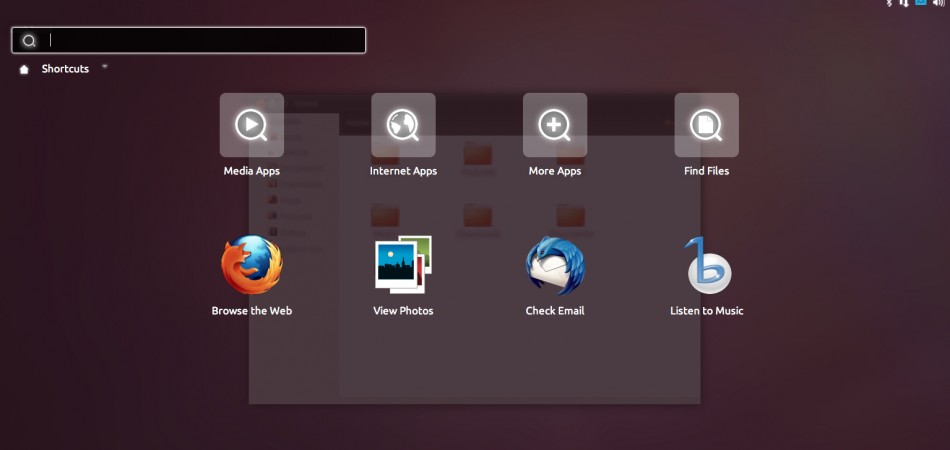Expand the dropdown arrow next to Shortcuts
Screen dimensions: 950x450
click(x=105, y=67)
